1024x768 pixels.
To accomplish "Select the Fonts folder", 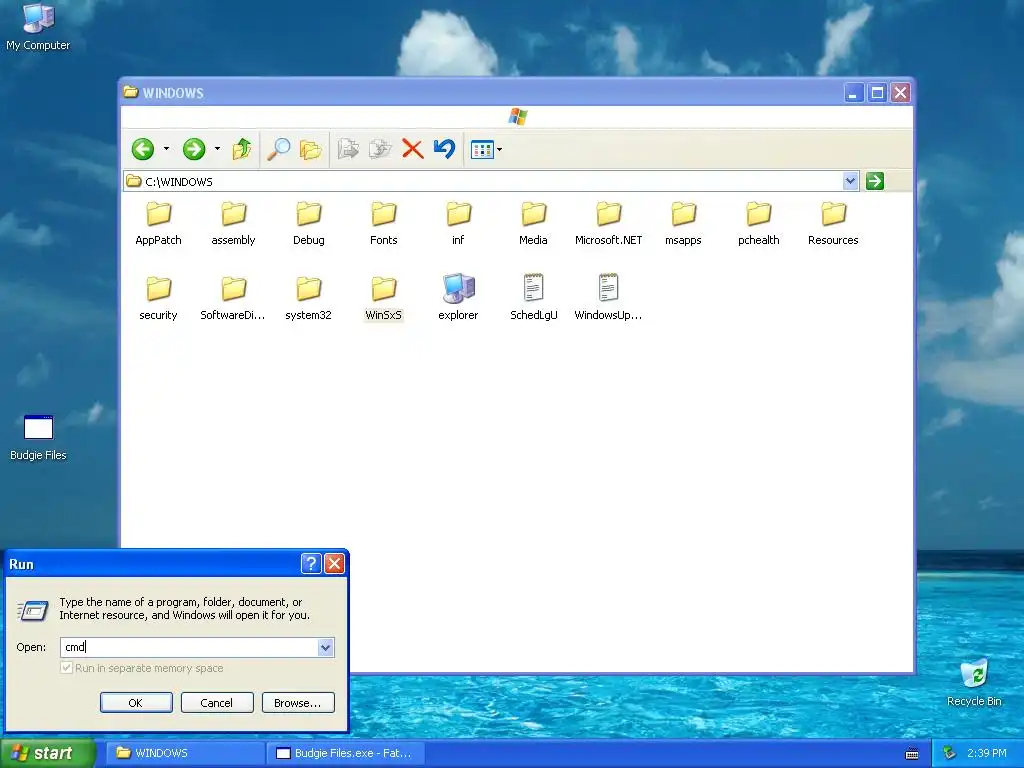I will coord(383,224).
